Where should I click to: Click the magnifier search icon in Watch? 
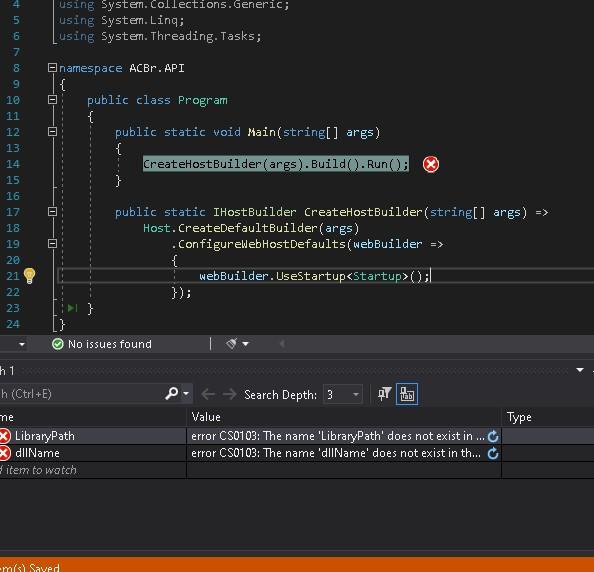[172, 394]
